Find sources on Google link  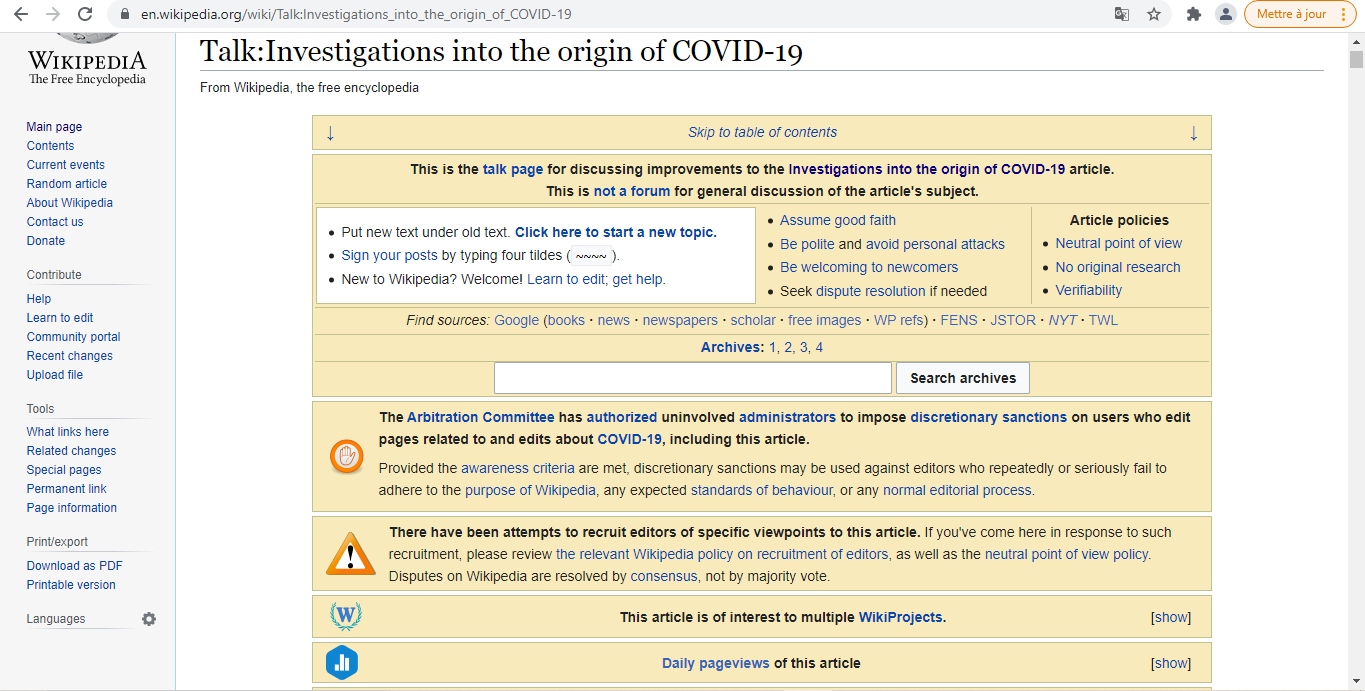coord(517,321)
